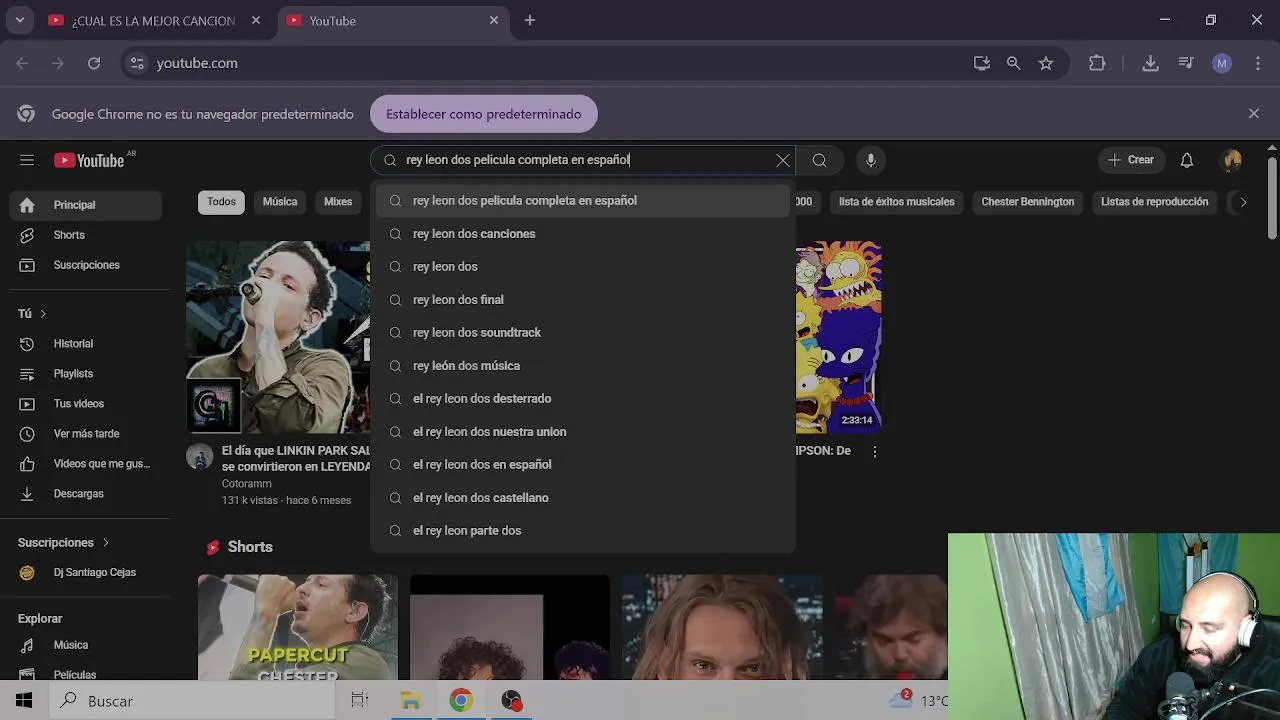Click the magnifier search button
Screen dimensions: 1280x720
[x=819, y=160]
